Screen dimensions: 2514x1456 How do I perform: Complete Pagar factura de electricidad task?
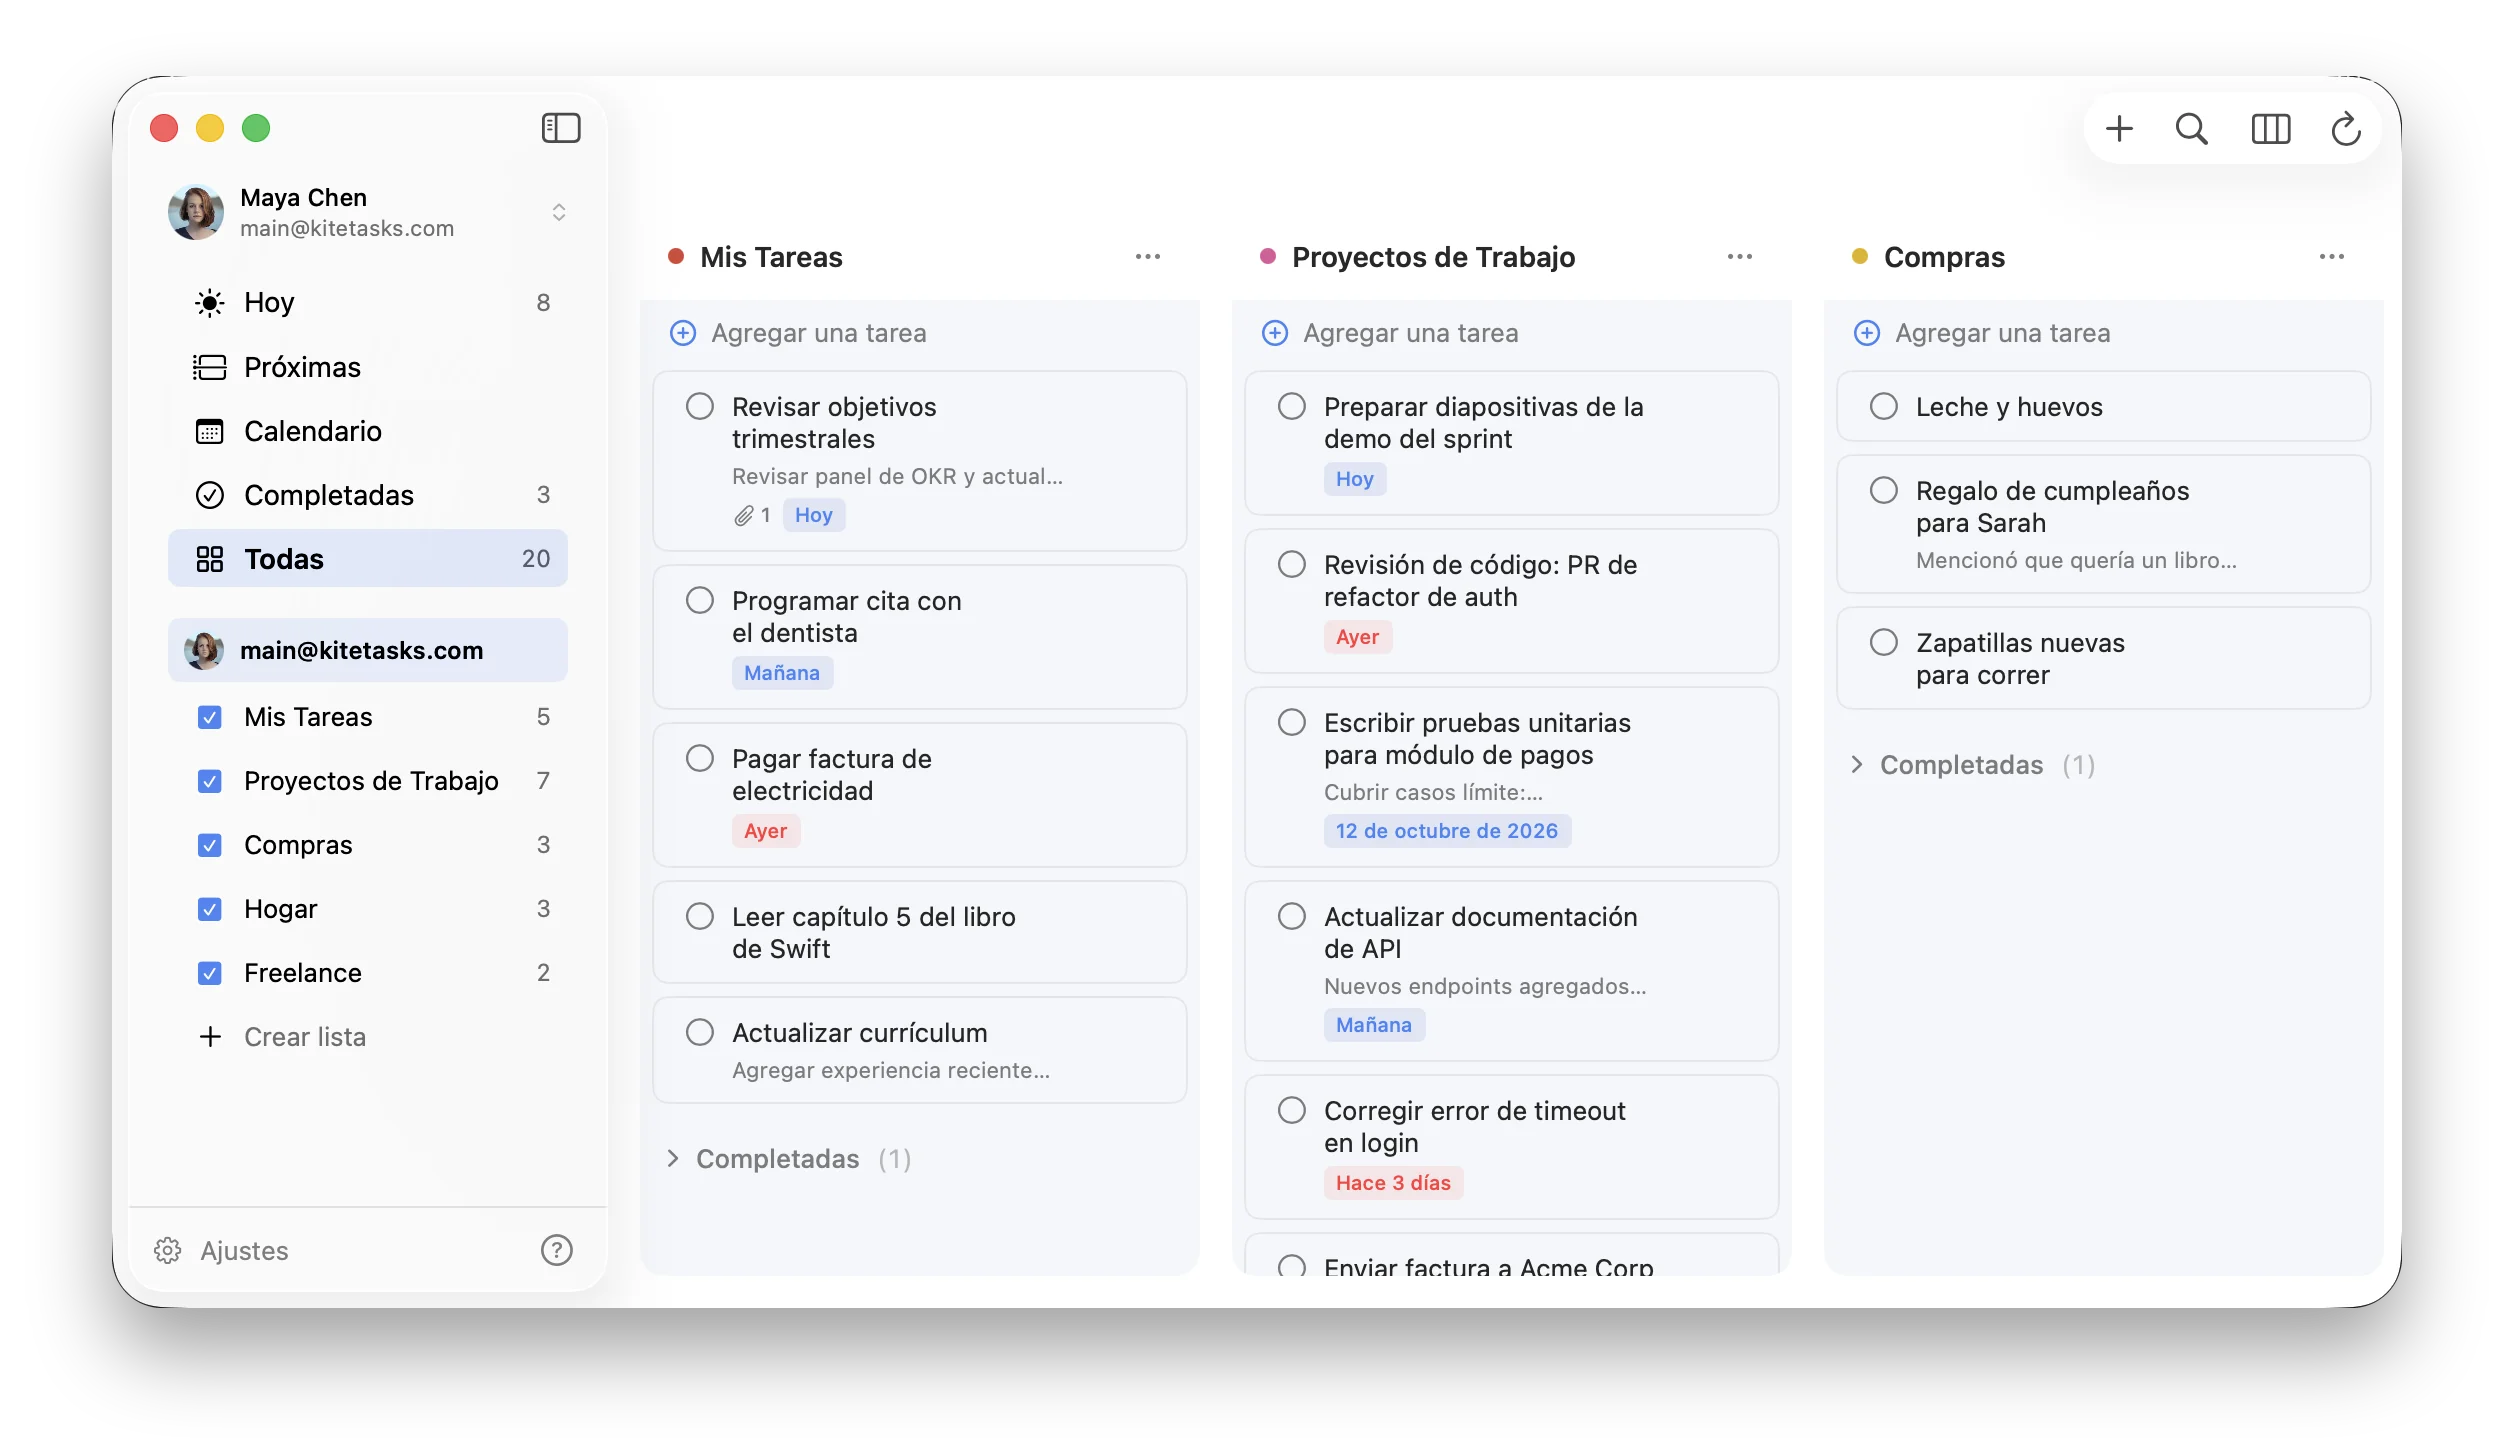pyautogui.click(x=700, y=758)
